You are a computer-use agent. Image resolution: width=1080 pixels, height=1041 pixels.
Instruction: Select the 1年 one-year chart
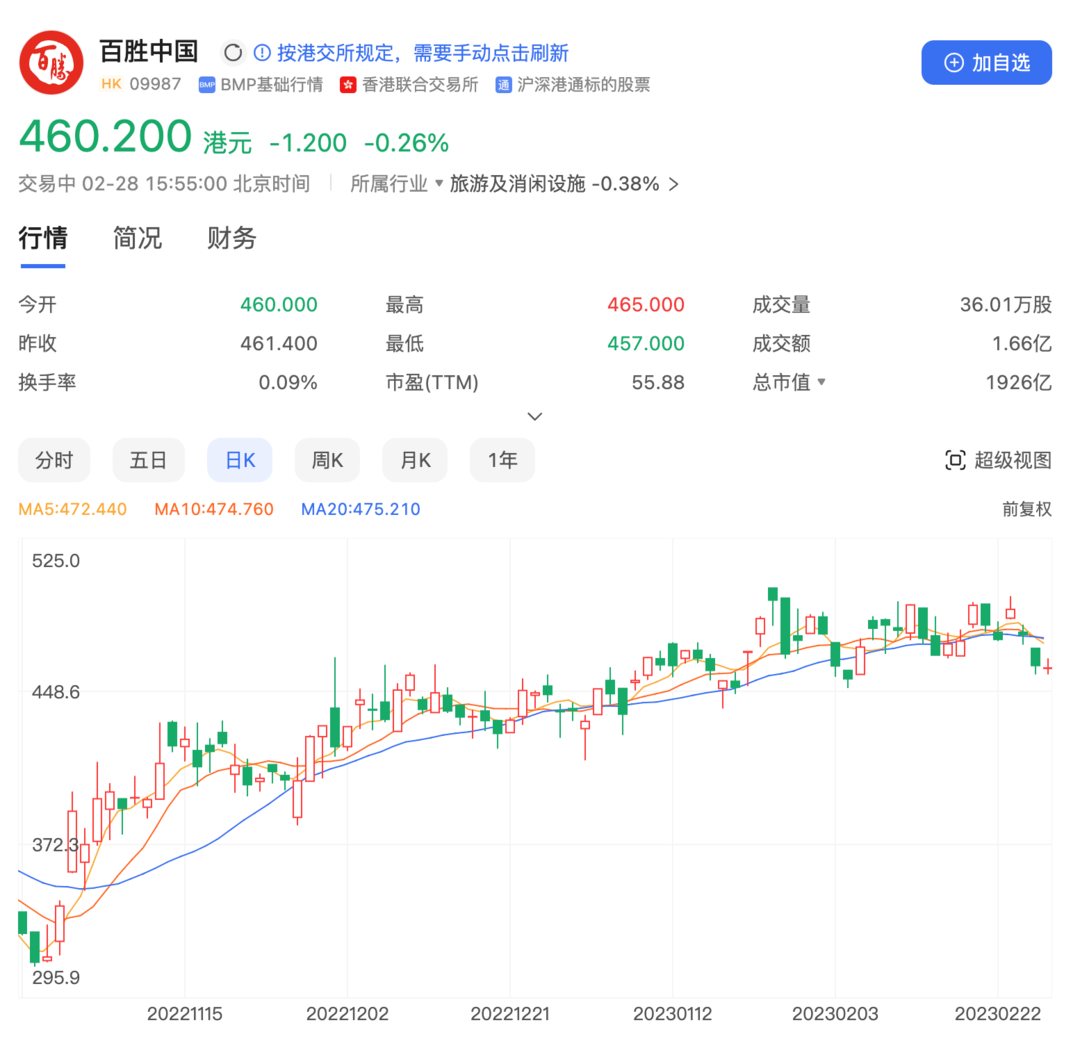502,460
